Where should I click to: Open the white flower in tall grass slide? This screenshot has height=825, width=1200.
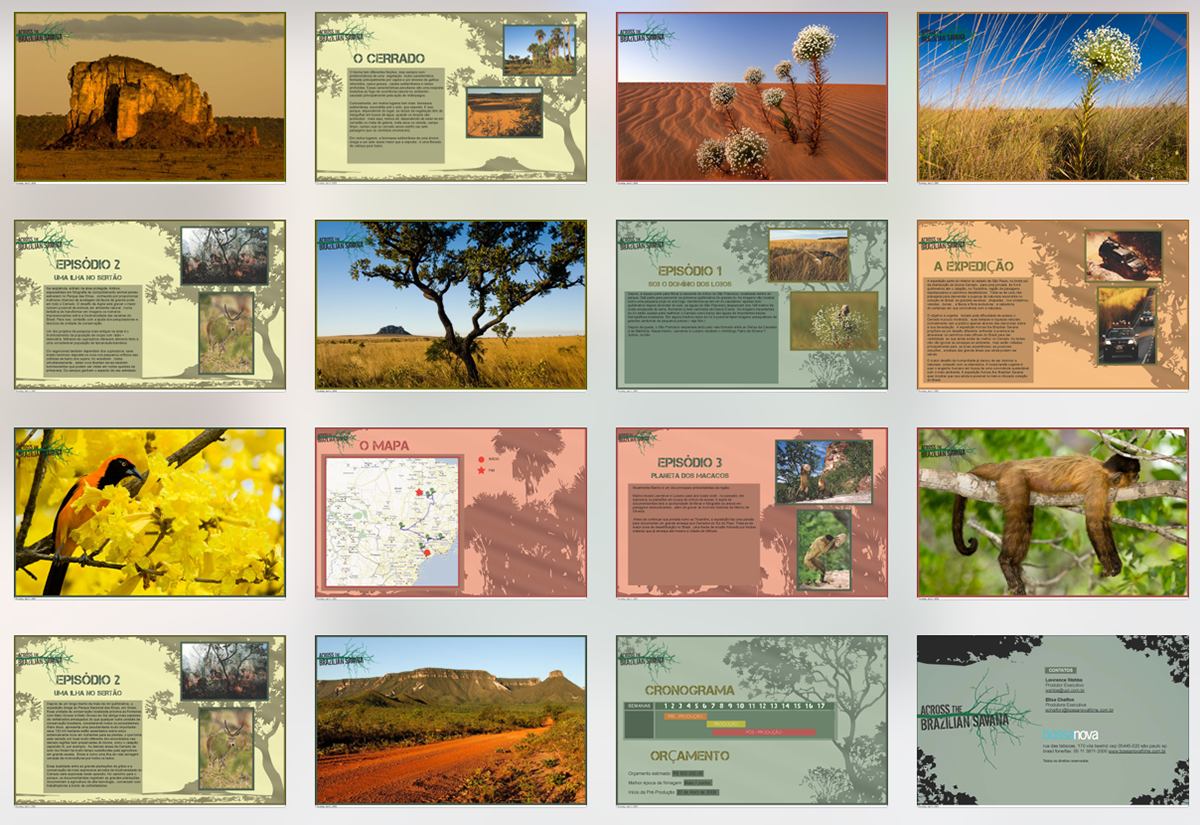click(x=1053, y=97)
